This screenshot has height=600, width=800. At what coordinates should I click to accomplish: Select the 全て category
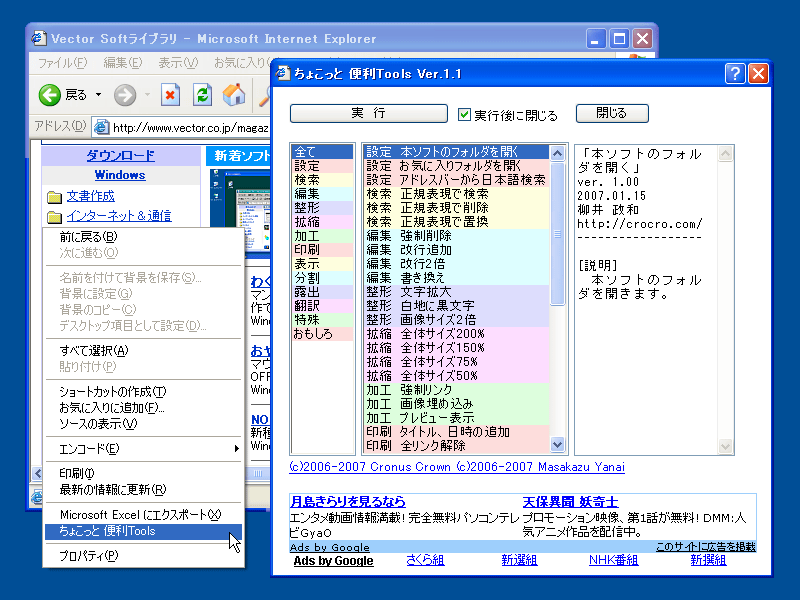tap(322, 152)
